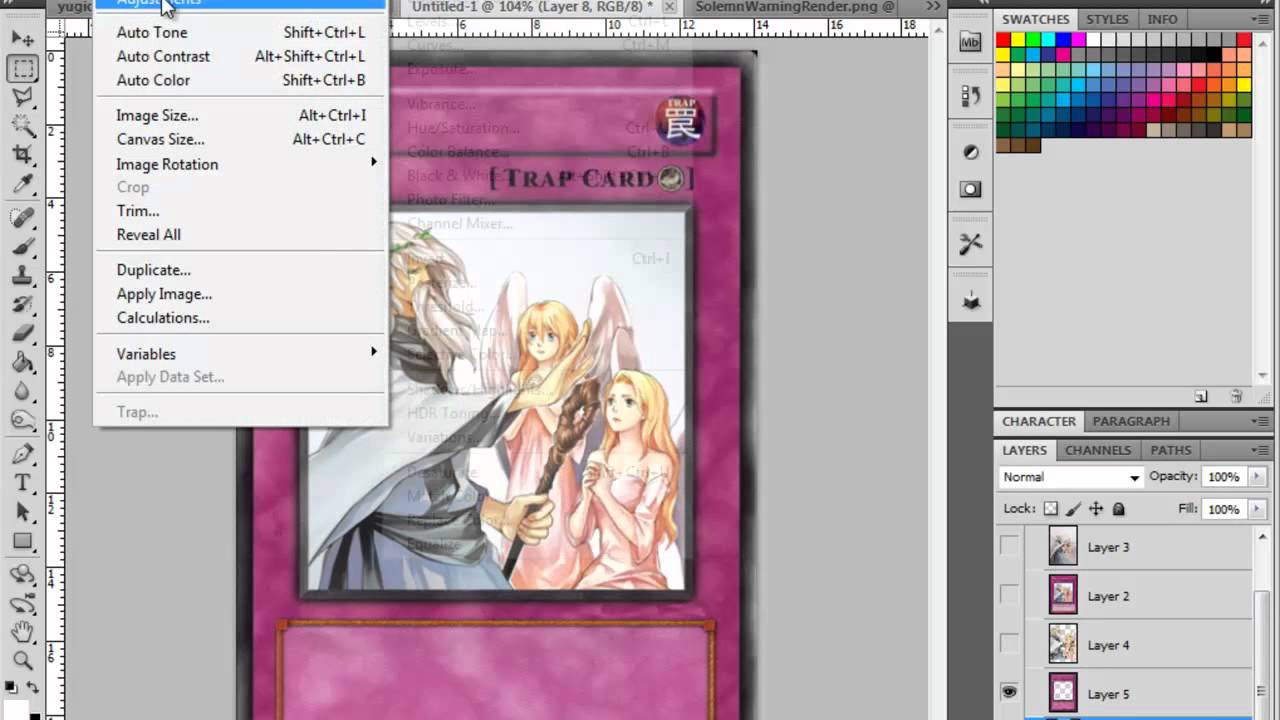Switch to the Paragraph tab
Image resolution: width=1280 pixels, height=720 pixels.
coord(1131,421)
